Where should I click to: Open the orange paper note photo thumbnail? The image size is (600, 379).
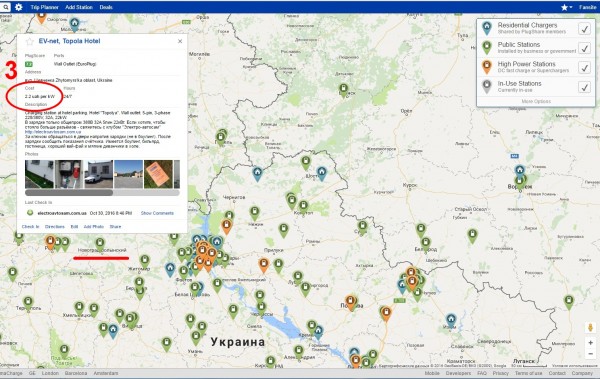[158, 174]
